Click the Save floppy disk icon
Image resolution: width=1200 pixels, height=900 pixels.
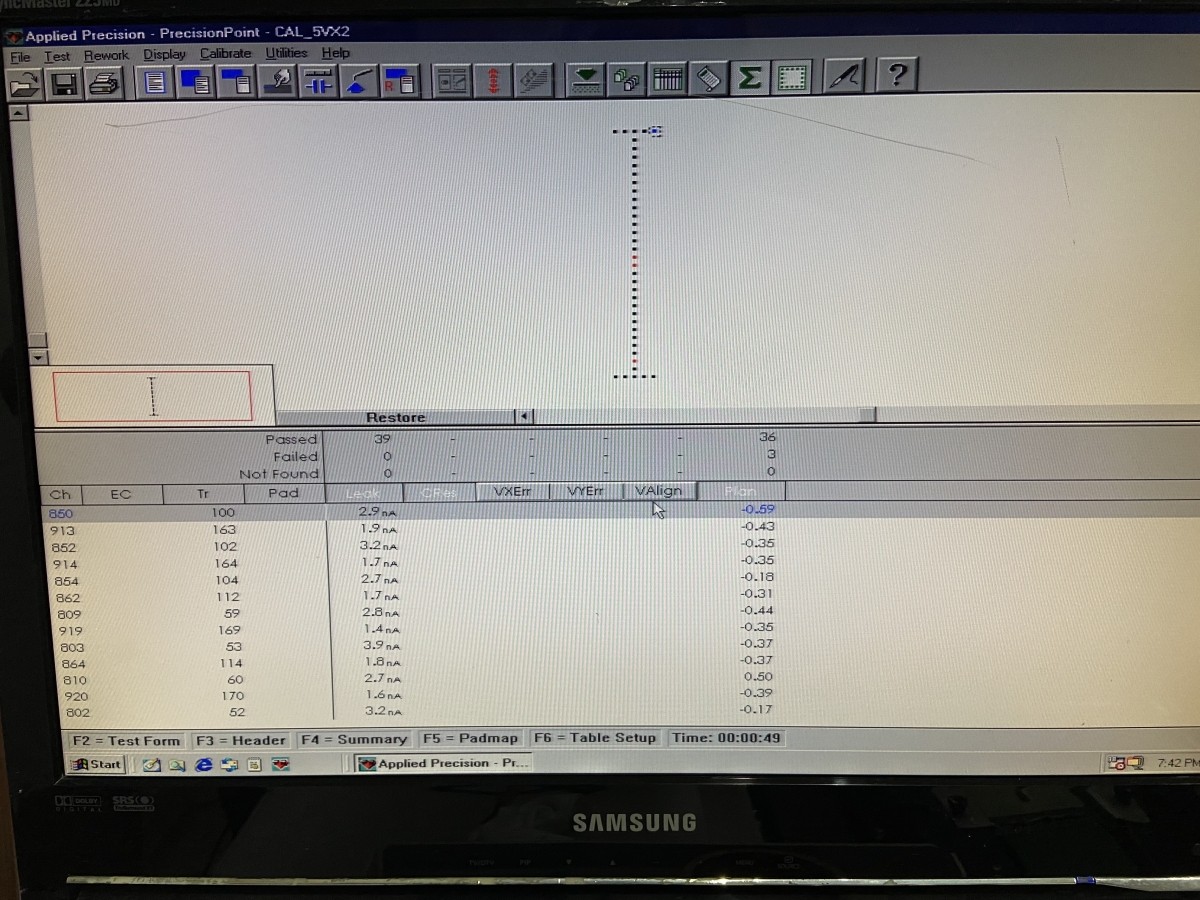(x=63, y=84)
